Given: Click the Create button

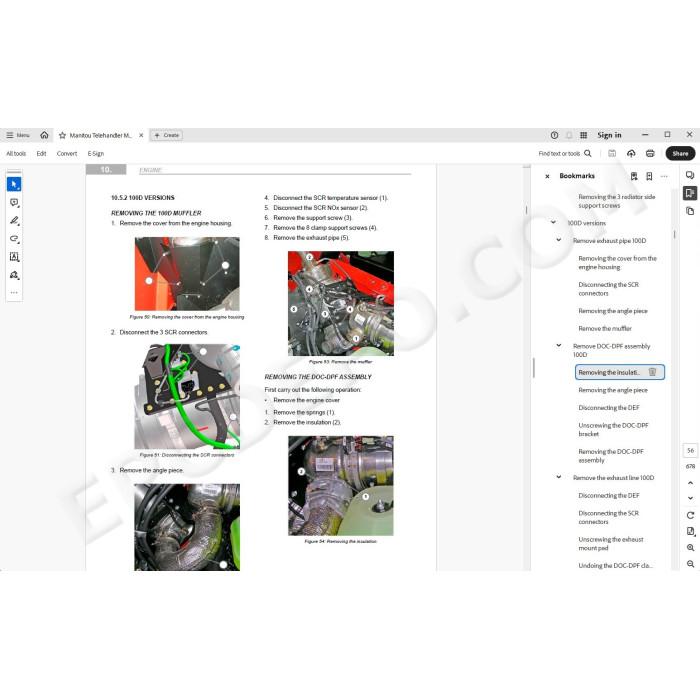Looking at the screenshot, I should [167, 135].
